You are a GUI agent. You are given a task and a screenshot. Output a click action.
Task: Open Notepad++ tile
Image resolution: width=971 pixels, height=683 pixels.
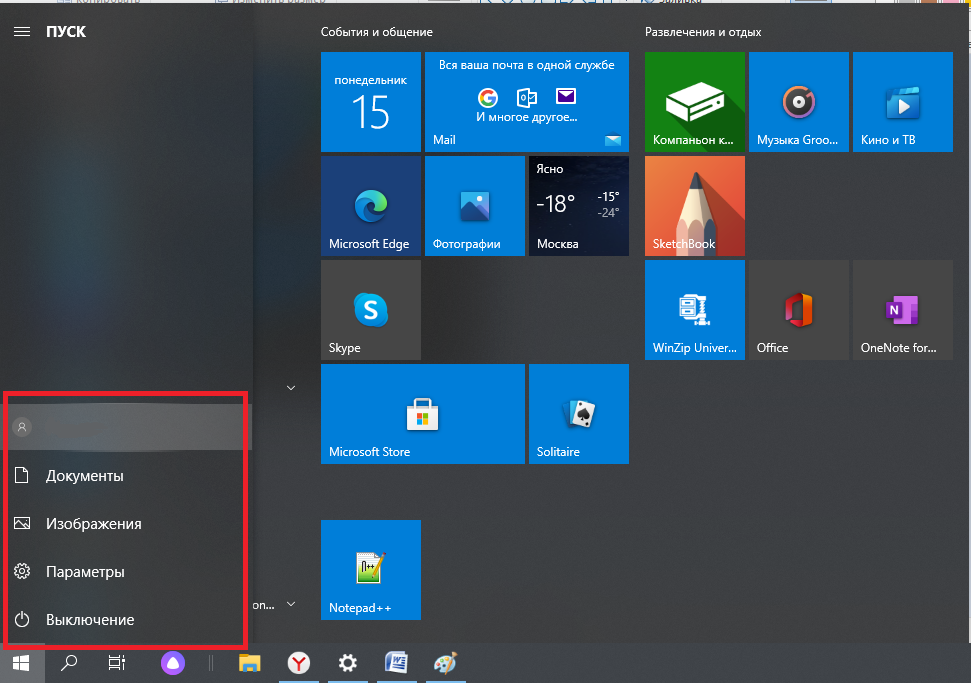[x=371, y=570]
